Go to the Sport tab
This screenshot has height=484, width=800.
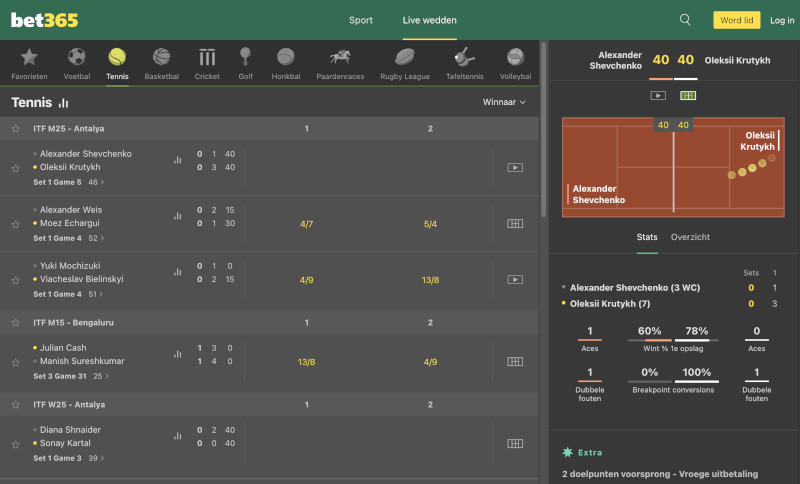click(x=361, y=20)
